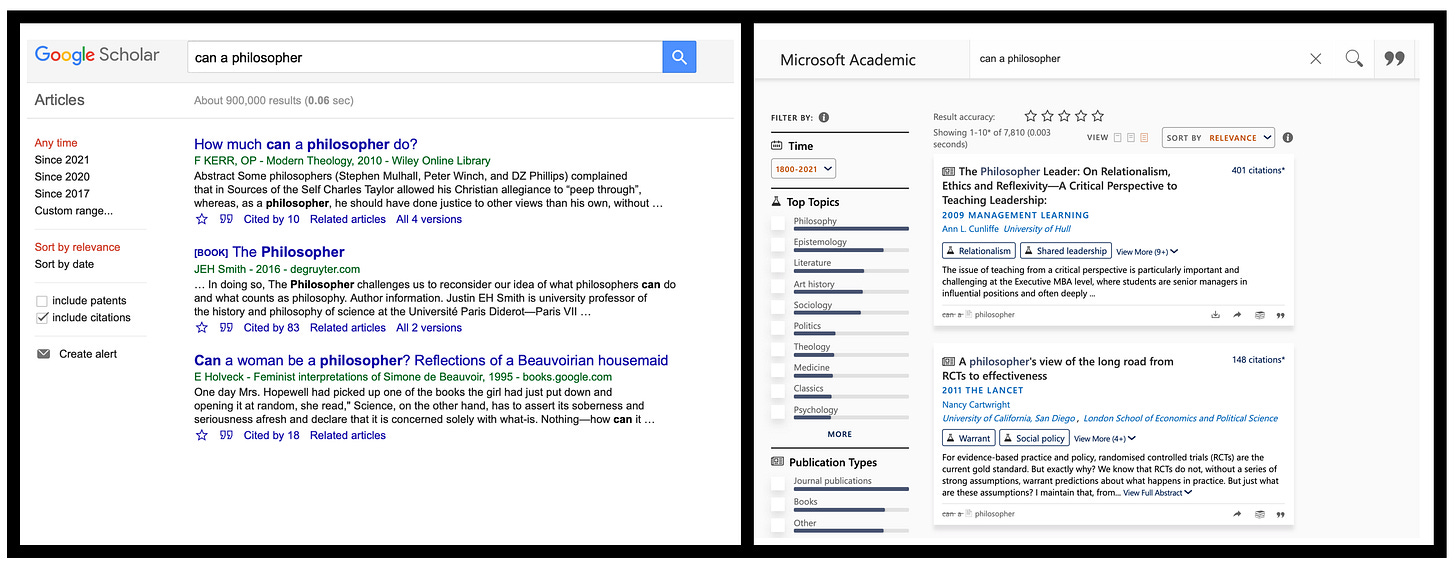Check the Journal publications filter
Viewport: 1456px width, 566px height.
[778, 483]
